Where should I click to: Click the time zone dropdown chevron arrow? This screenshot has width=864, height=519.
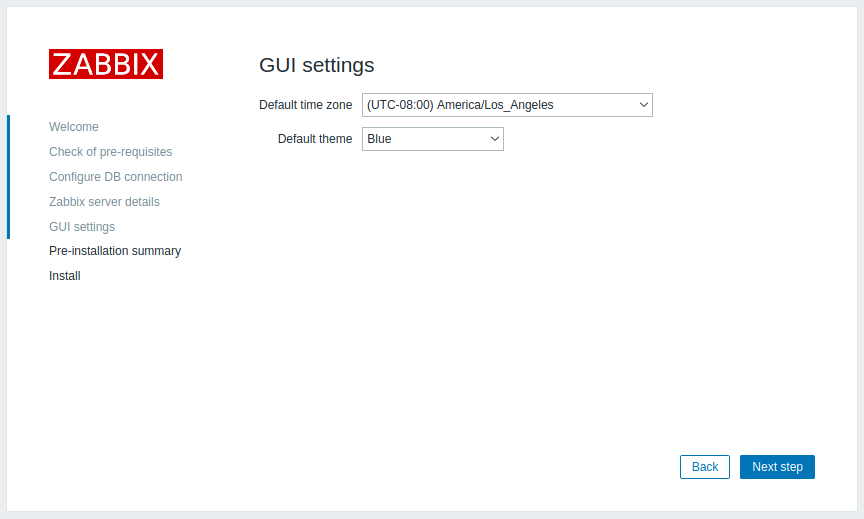click(643, 105)
